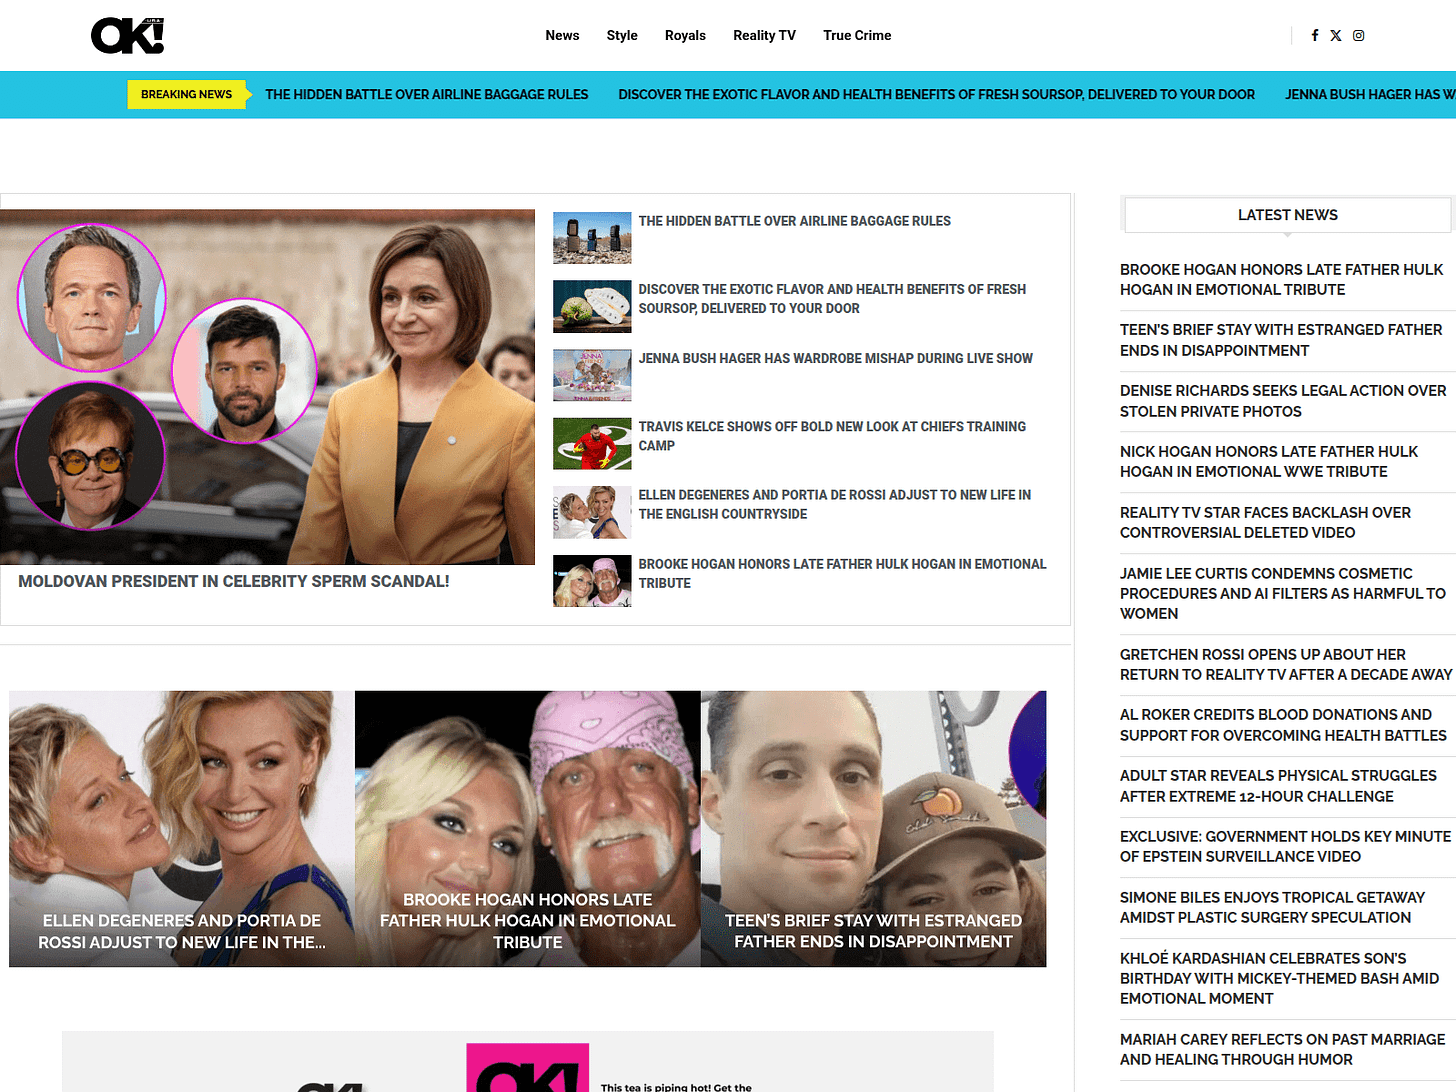Open the featured Moldovan President photo collage
Screen dimensions: 1456x1092
point(267,387)
